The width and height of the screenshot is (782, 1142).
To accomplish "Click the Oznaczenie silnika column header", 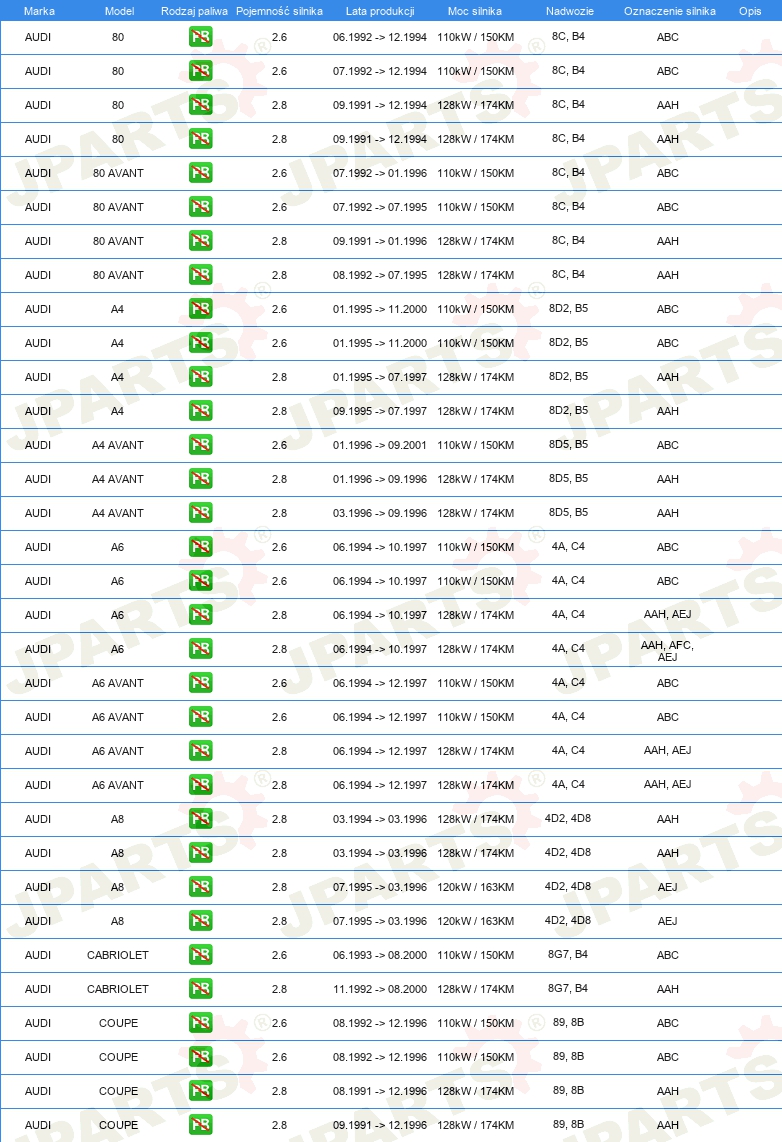I will pyautogui.click(x=670, y=11).
